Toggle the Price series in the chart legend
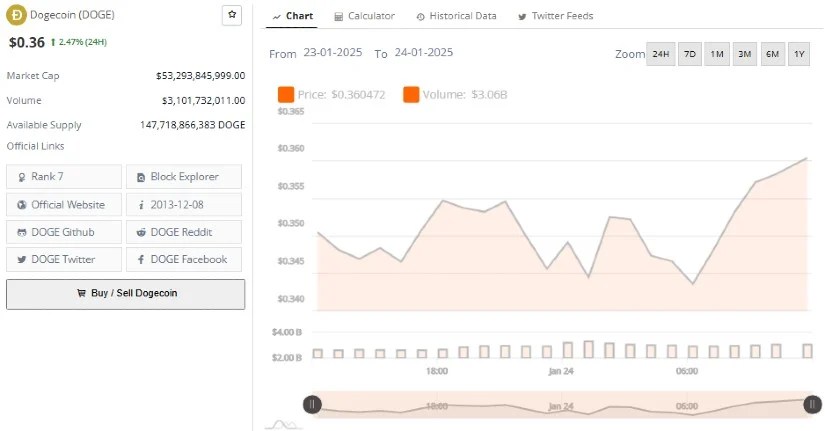 click(x=286, y=95)
